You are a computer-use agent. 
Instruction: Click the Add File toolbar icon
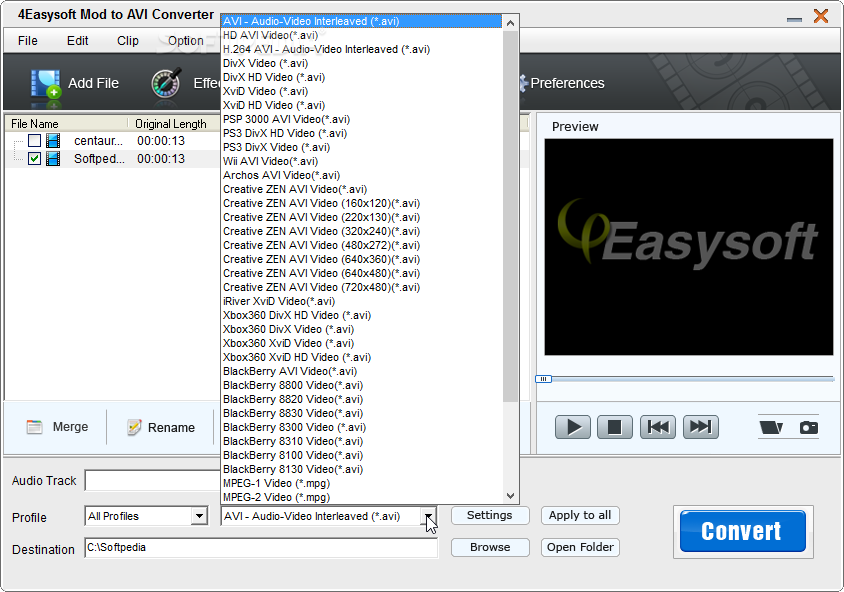(x=45, y=84)
